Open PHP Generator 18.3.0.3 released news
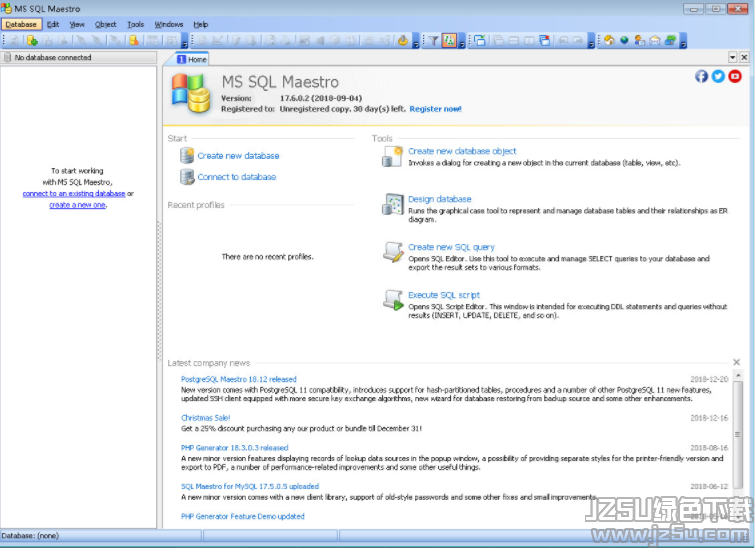Viewport: 755px width, 548px height. point(234,447)
